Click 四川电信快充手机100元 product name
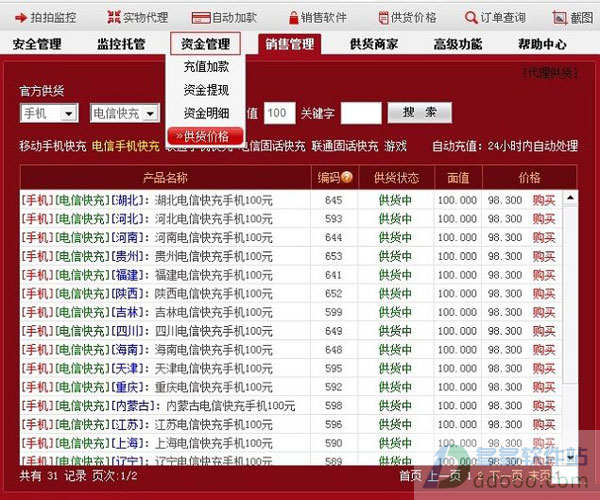This screenshot has width=600, height=500. click(214, 331)
